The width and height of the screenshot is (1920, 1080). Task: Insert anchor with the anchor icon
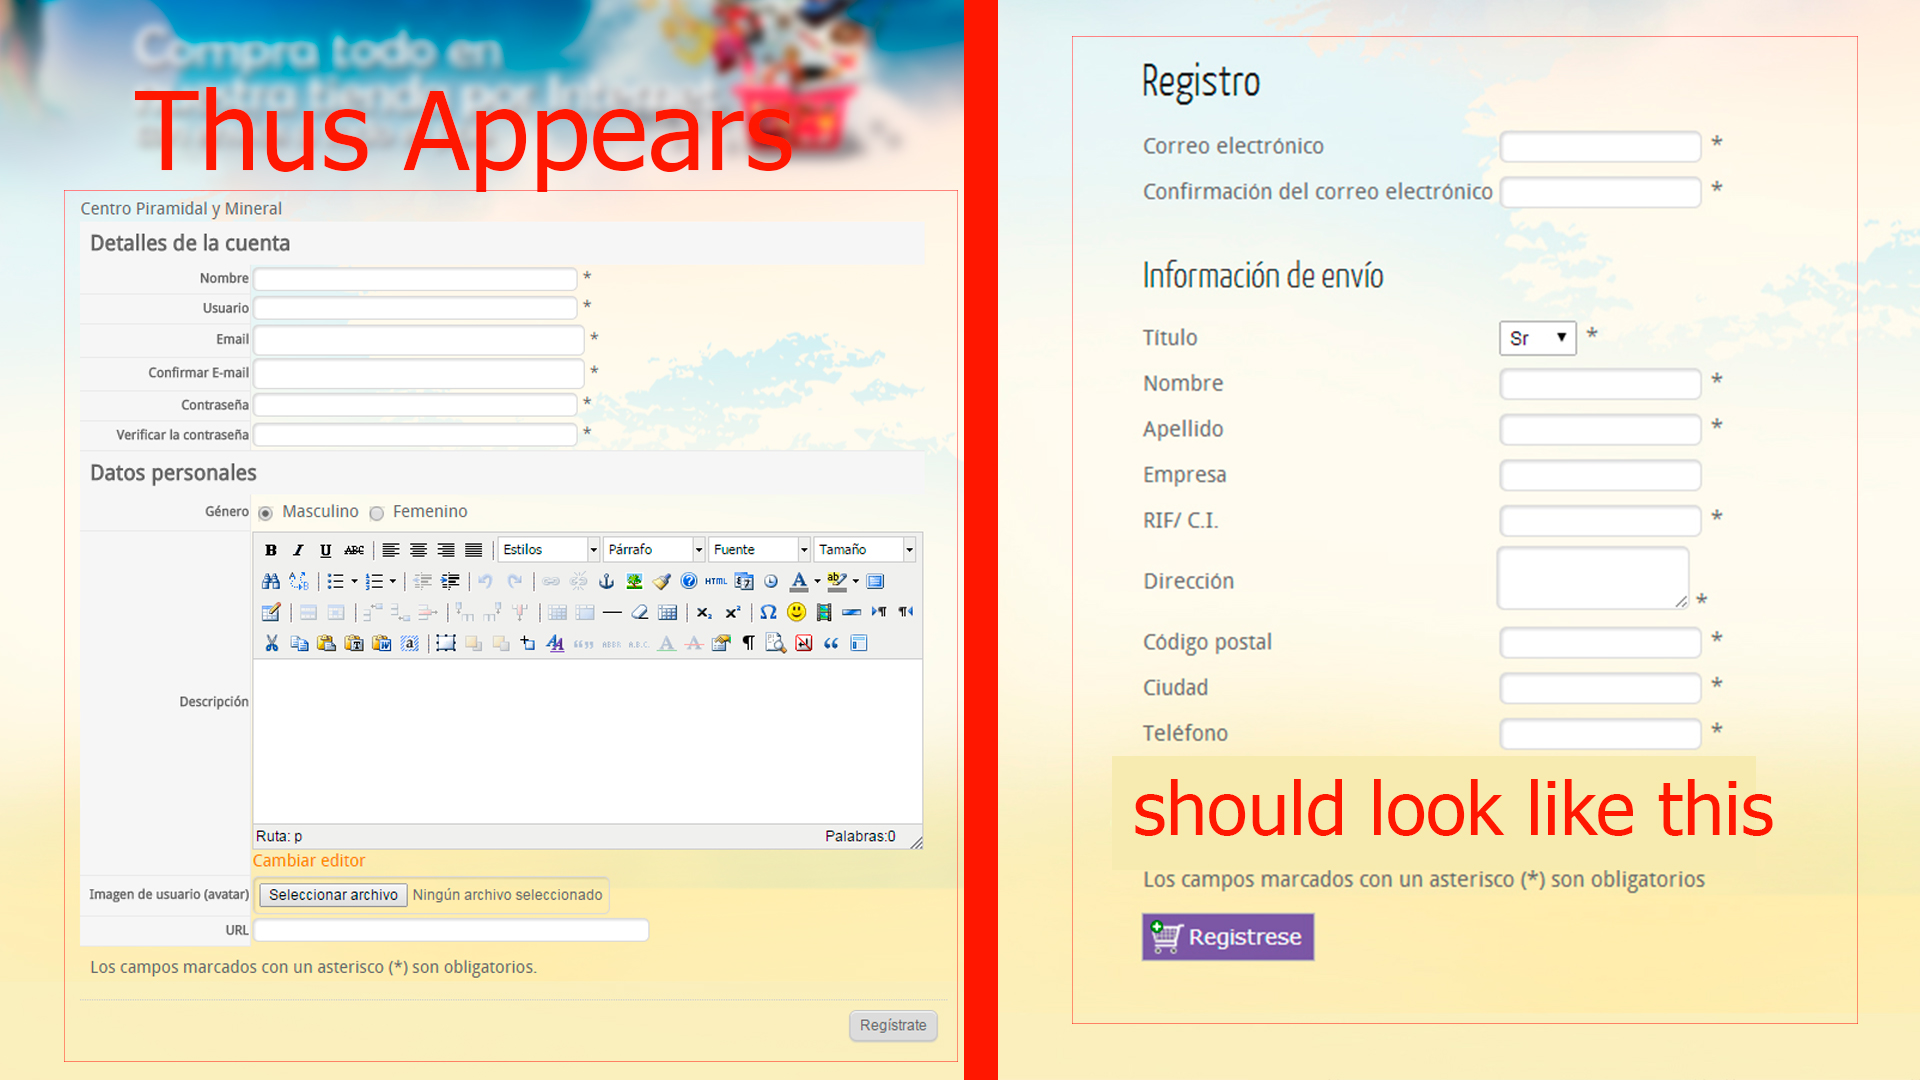[x=606, y=581]
